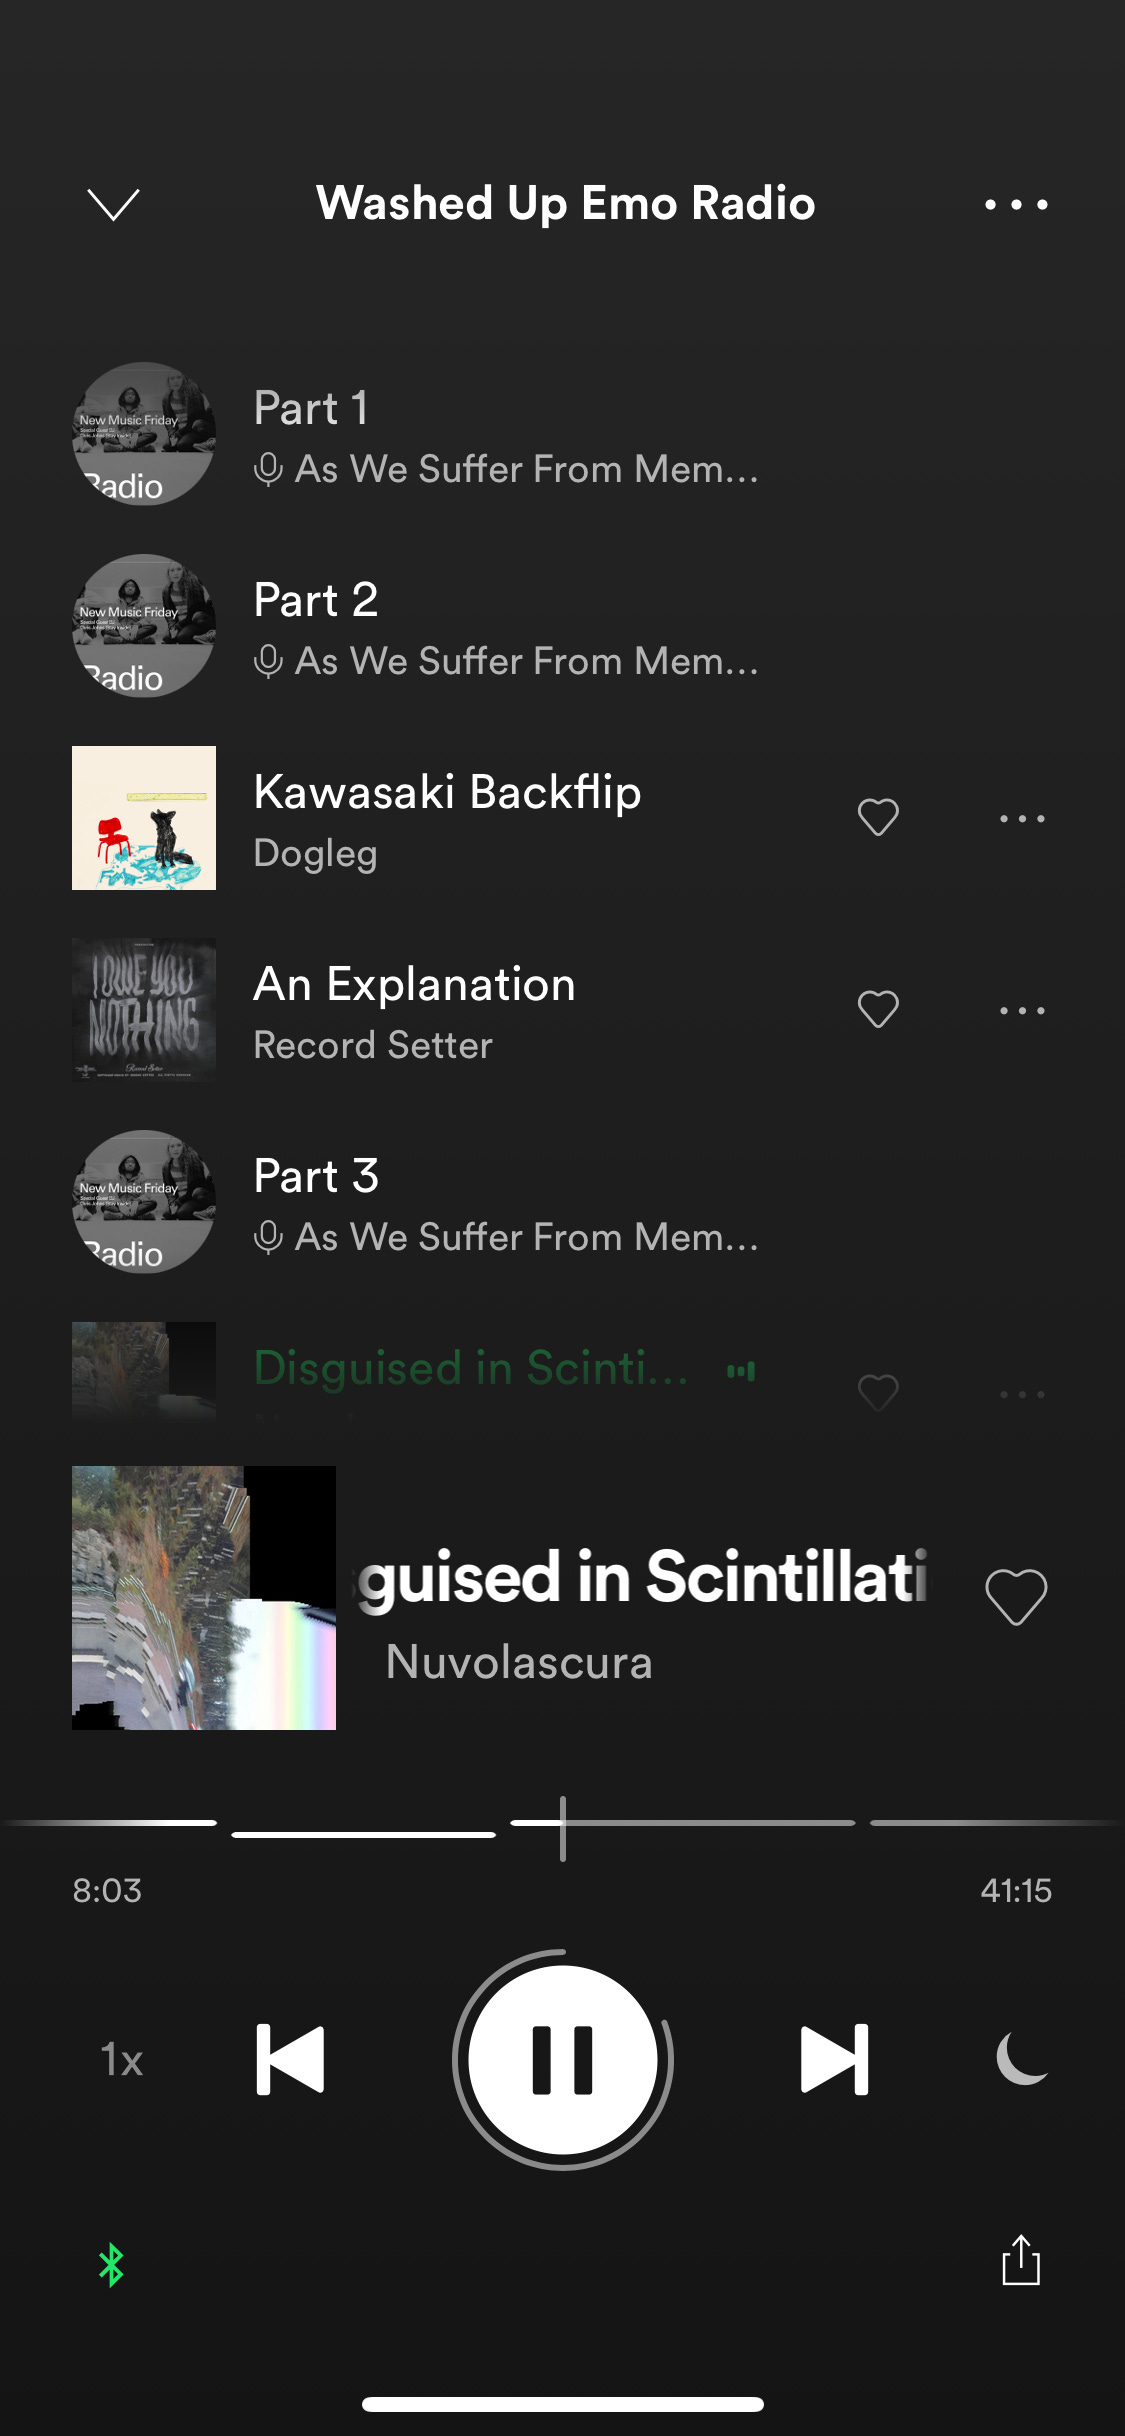Open more options for Kawasaki Backflip
The height and width of the screenshot is (2436, 1125).
click(1022, 818)
